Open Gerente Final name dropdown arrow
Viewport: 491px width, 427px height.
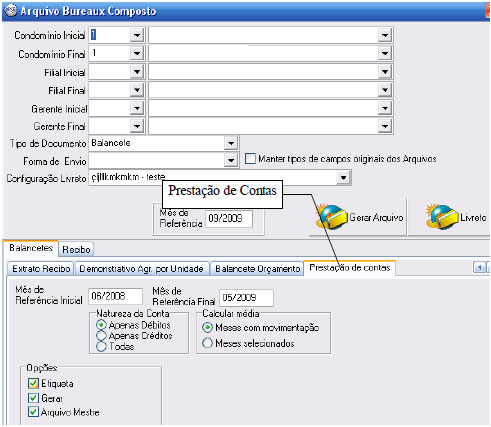coord(385,126)
